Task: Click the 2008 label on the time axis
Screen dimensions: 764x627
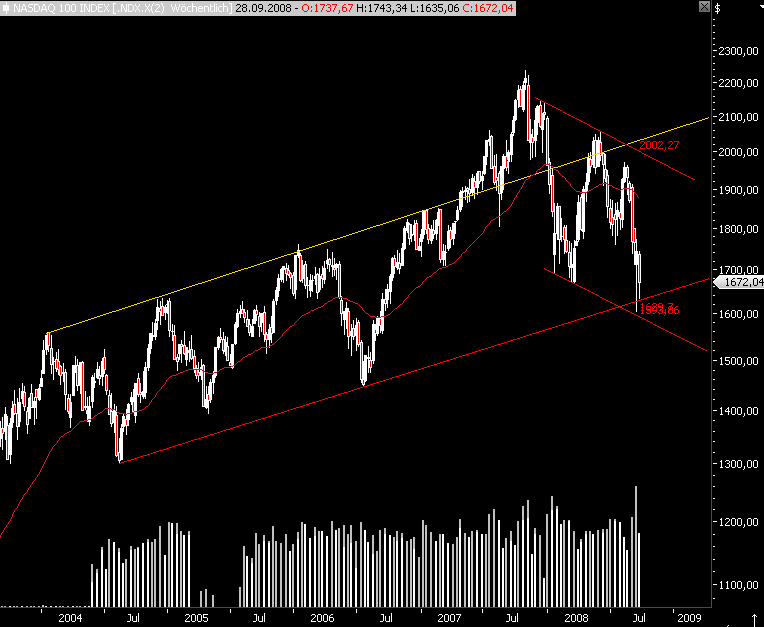Action: [576, 618]
